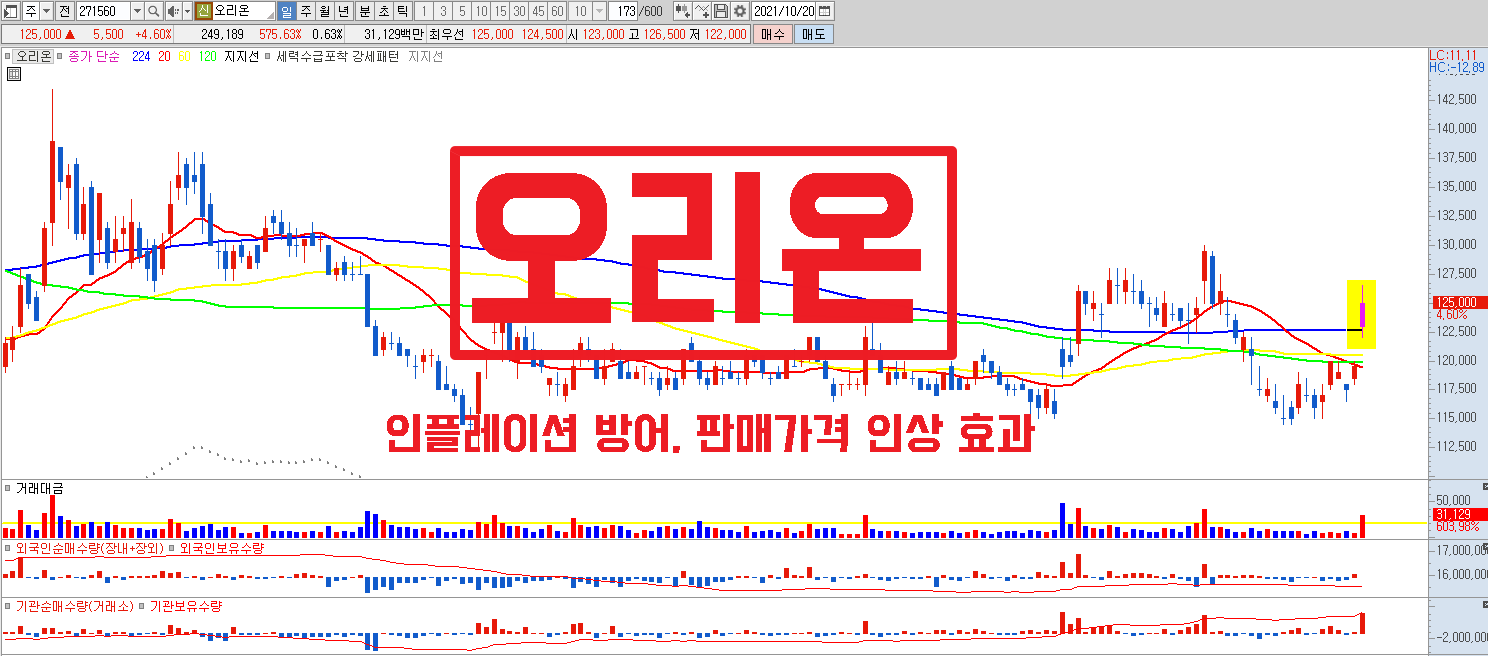
Task: Click the 기관순매수량(거래소) indicator label
Action: pyautogui.click(x=75, y=606)
